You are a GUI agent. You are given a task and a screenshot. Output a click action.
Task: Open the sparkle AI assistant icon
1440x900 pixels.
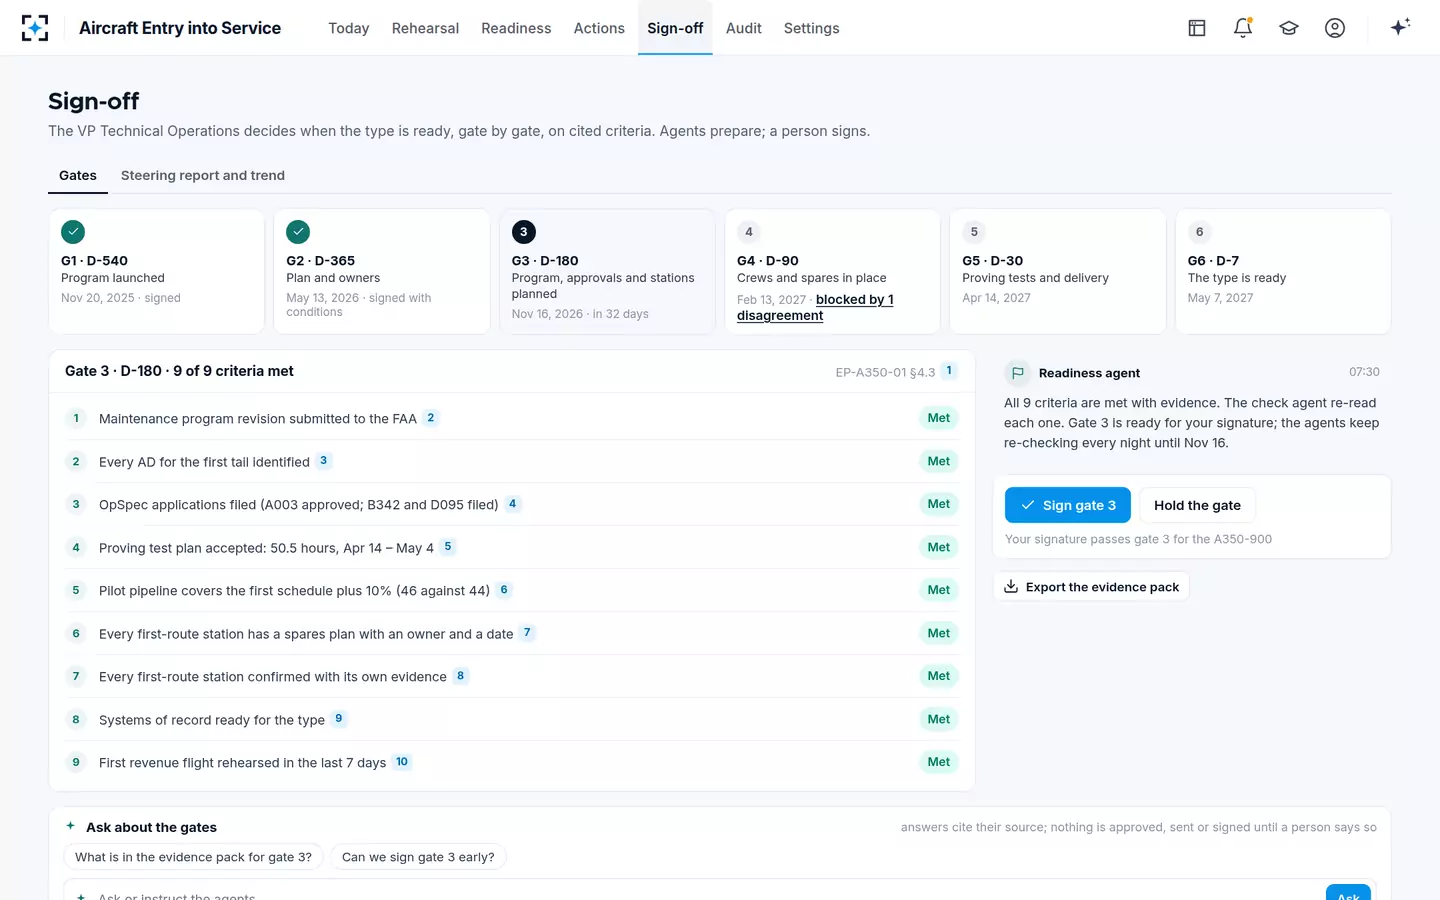pyautogui.click(x=1400, y=27)
